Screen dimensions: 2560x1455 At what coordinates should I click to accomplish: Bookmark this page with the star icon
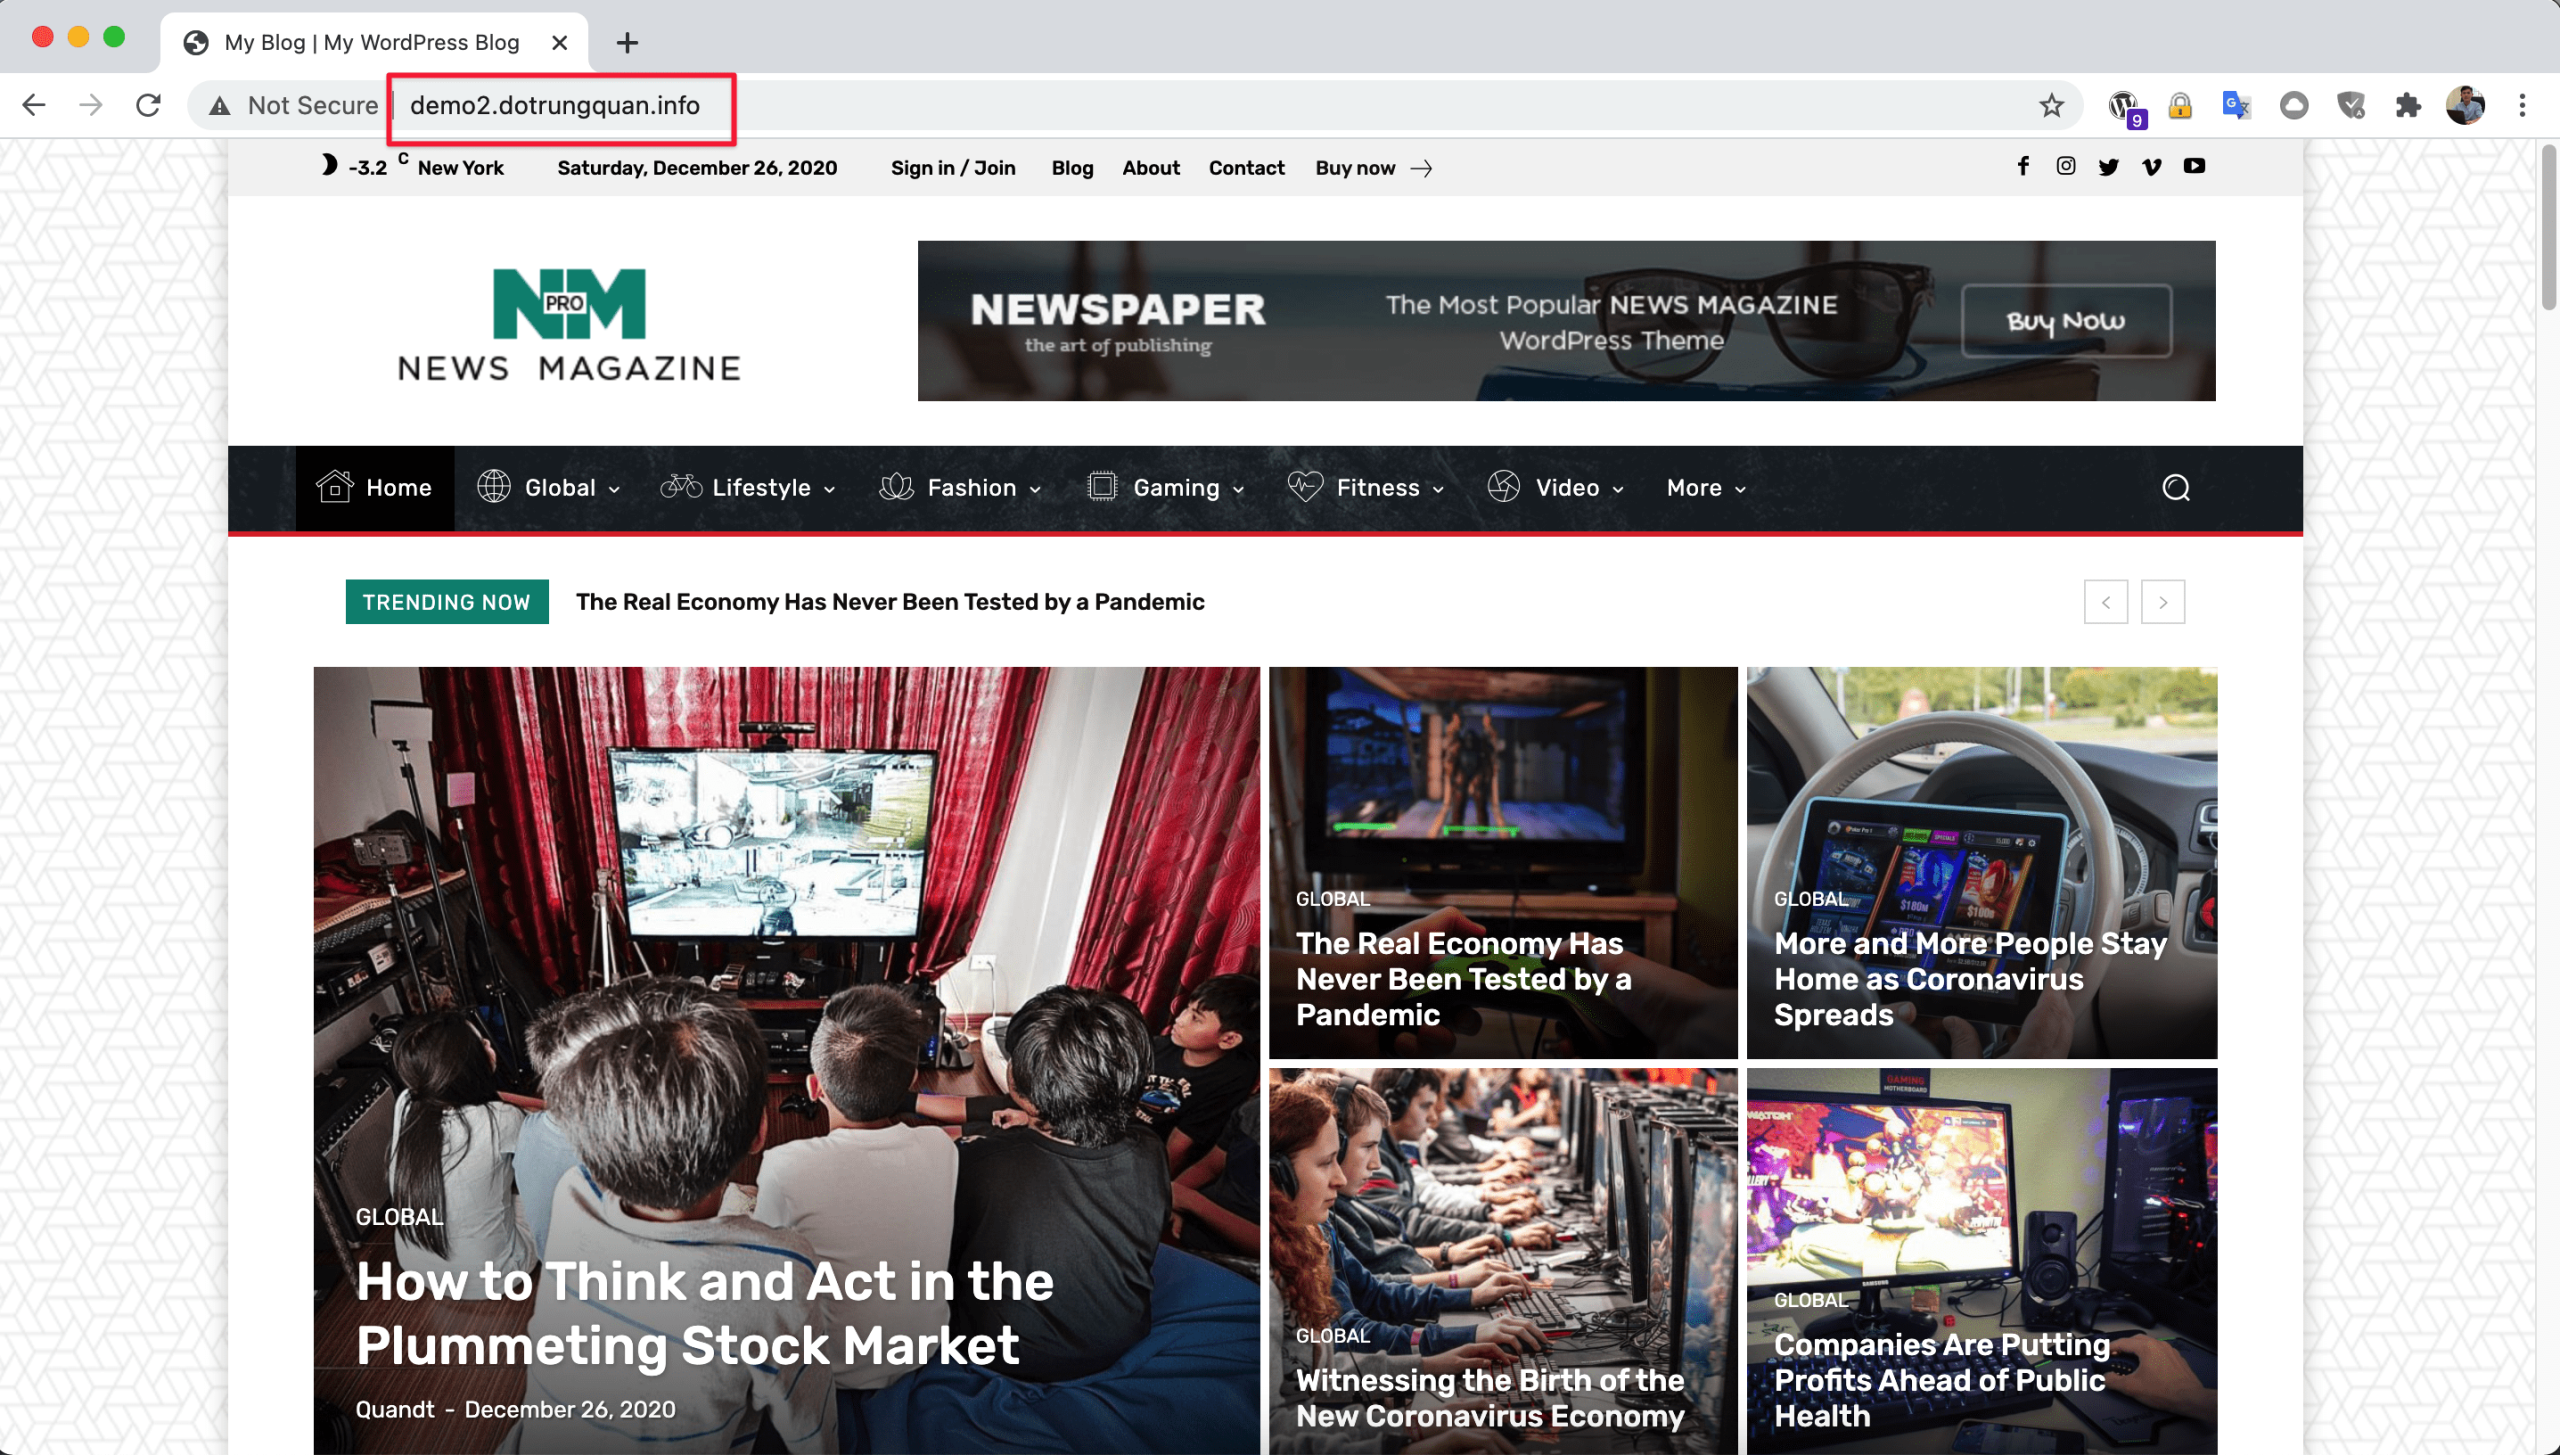(2051, 105)
